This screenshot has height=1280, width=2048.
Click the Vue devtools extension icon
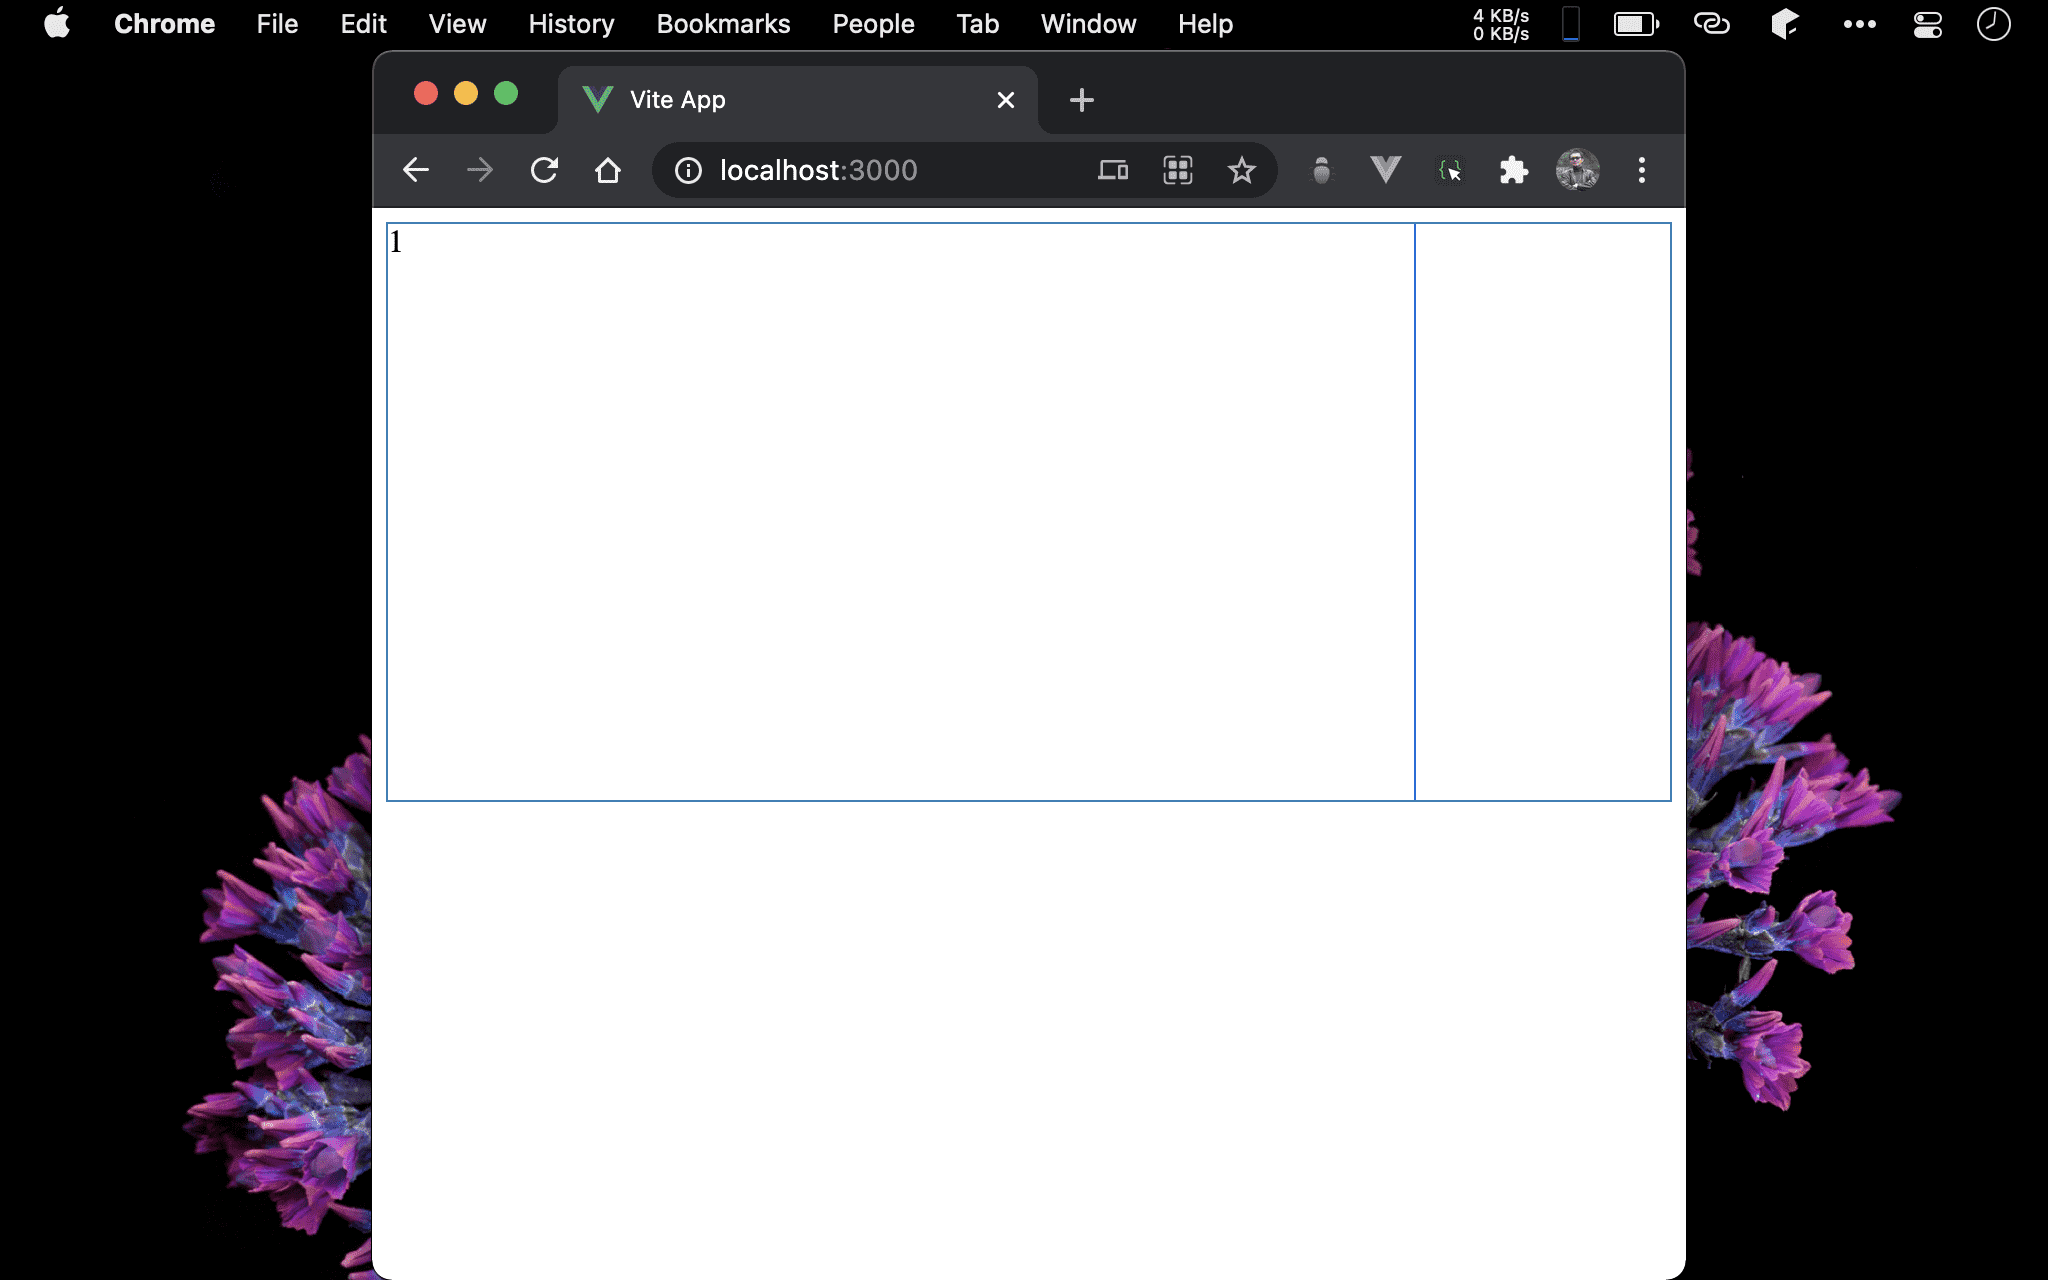(x=1385, y=170)
